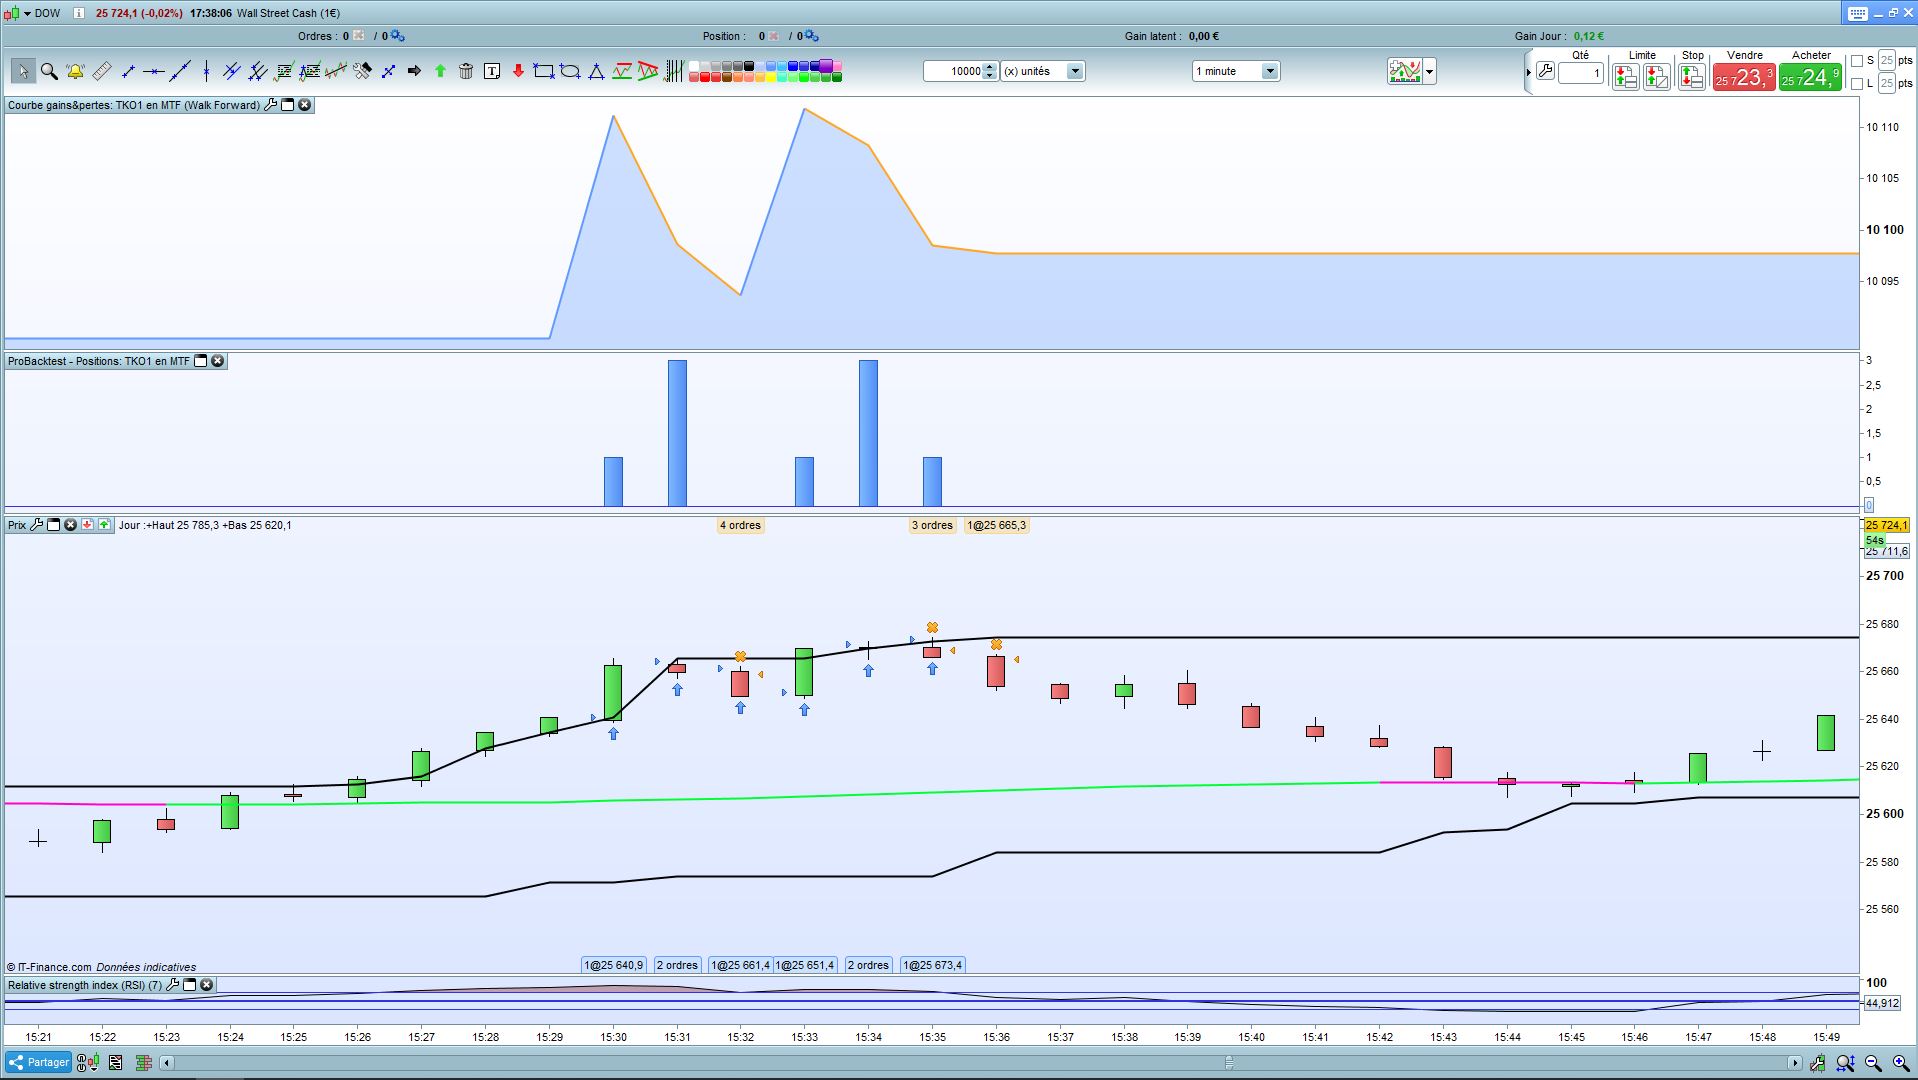
Task: Open the 1 minute timeframe dropdown
Action: (1270, 71)
